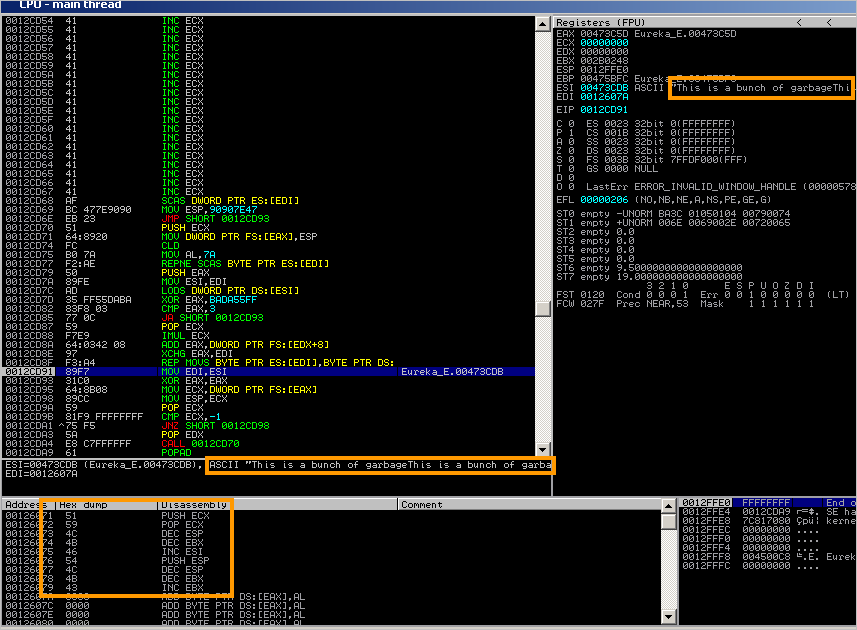Click the left arrow button in Registers header
This screenshot has width=857, height=630.
click(802, 22)
